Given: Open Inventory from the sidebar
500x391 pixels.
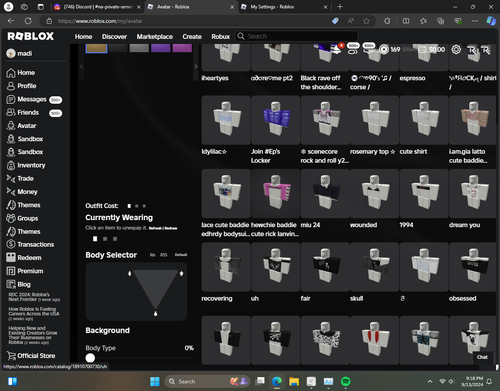Looking at the screenshot, I should point(26,165).
